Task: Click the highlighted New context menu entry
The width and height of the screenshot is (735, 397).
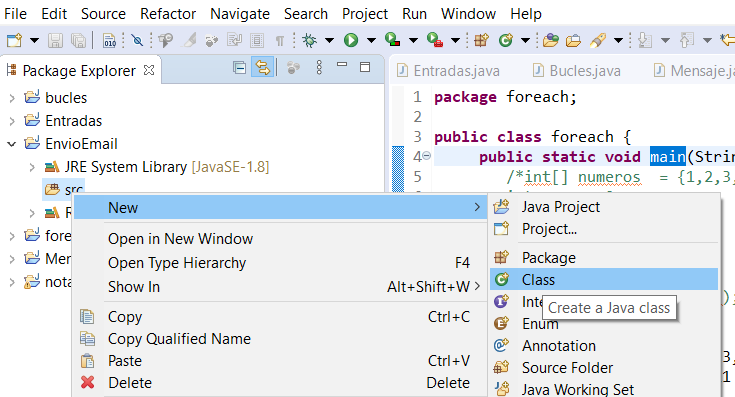Action: click(280, 208)
